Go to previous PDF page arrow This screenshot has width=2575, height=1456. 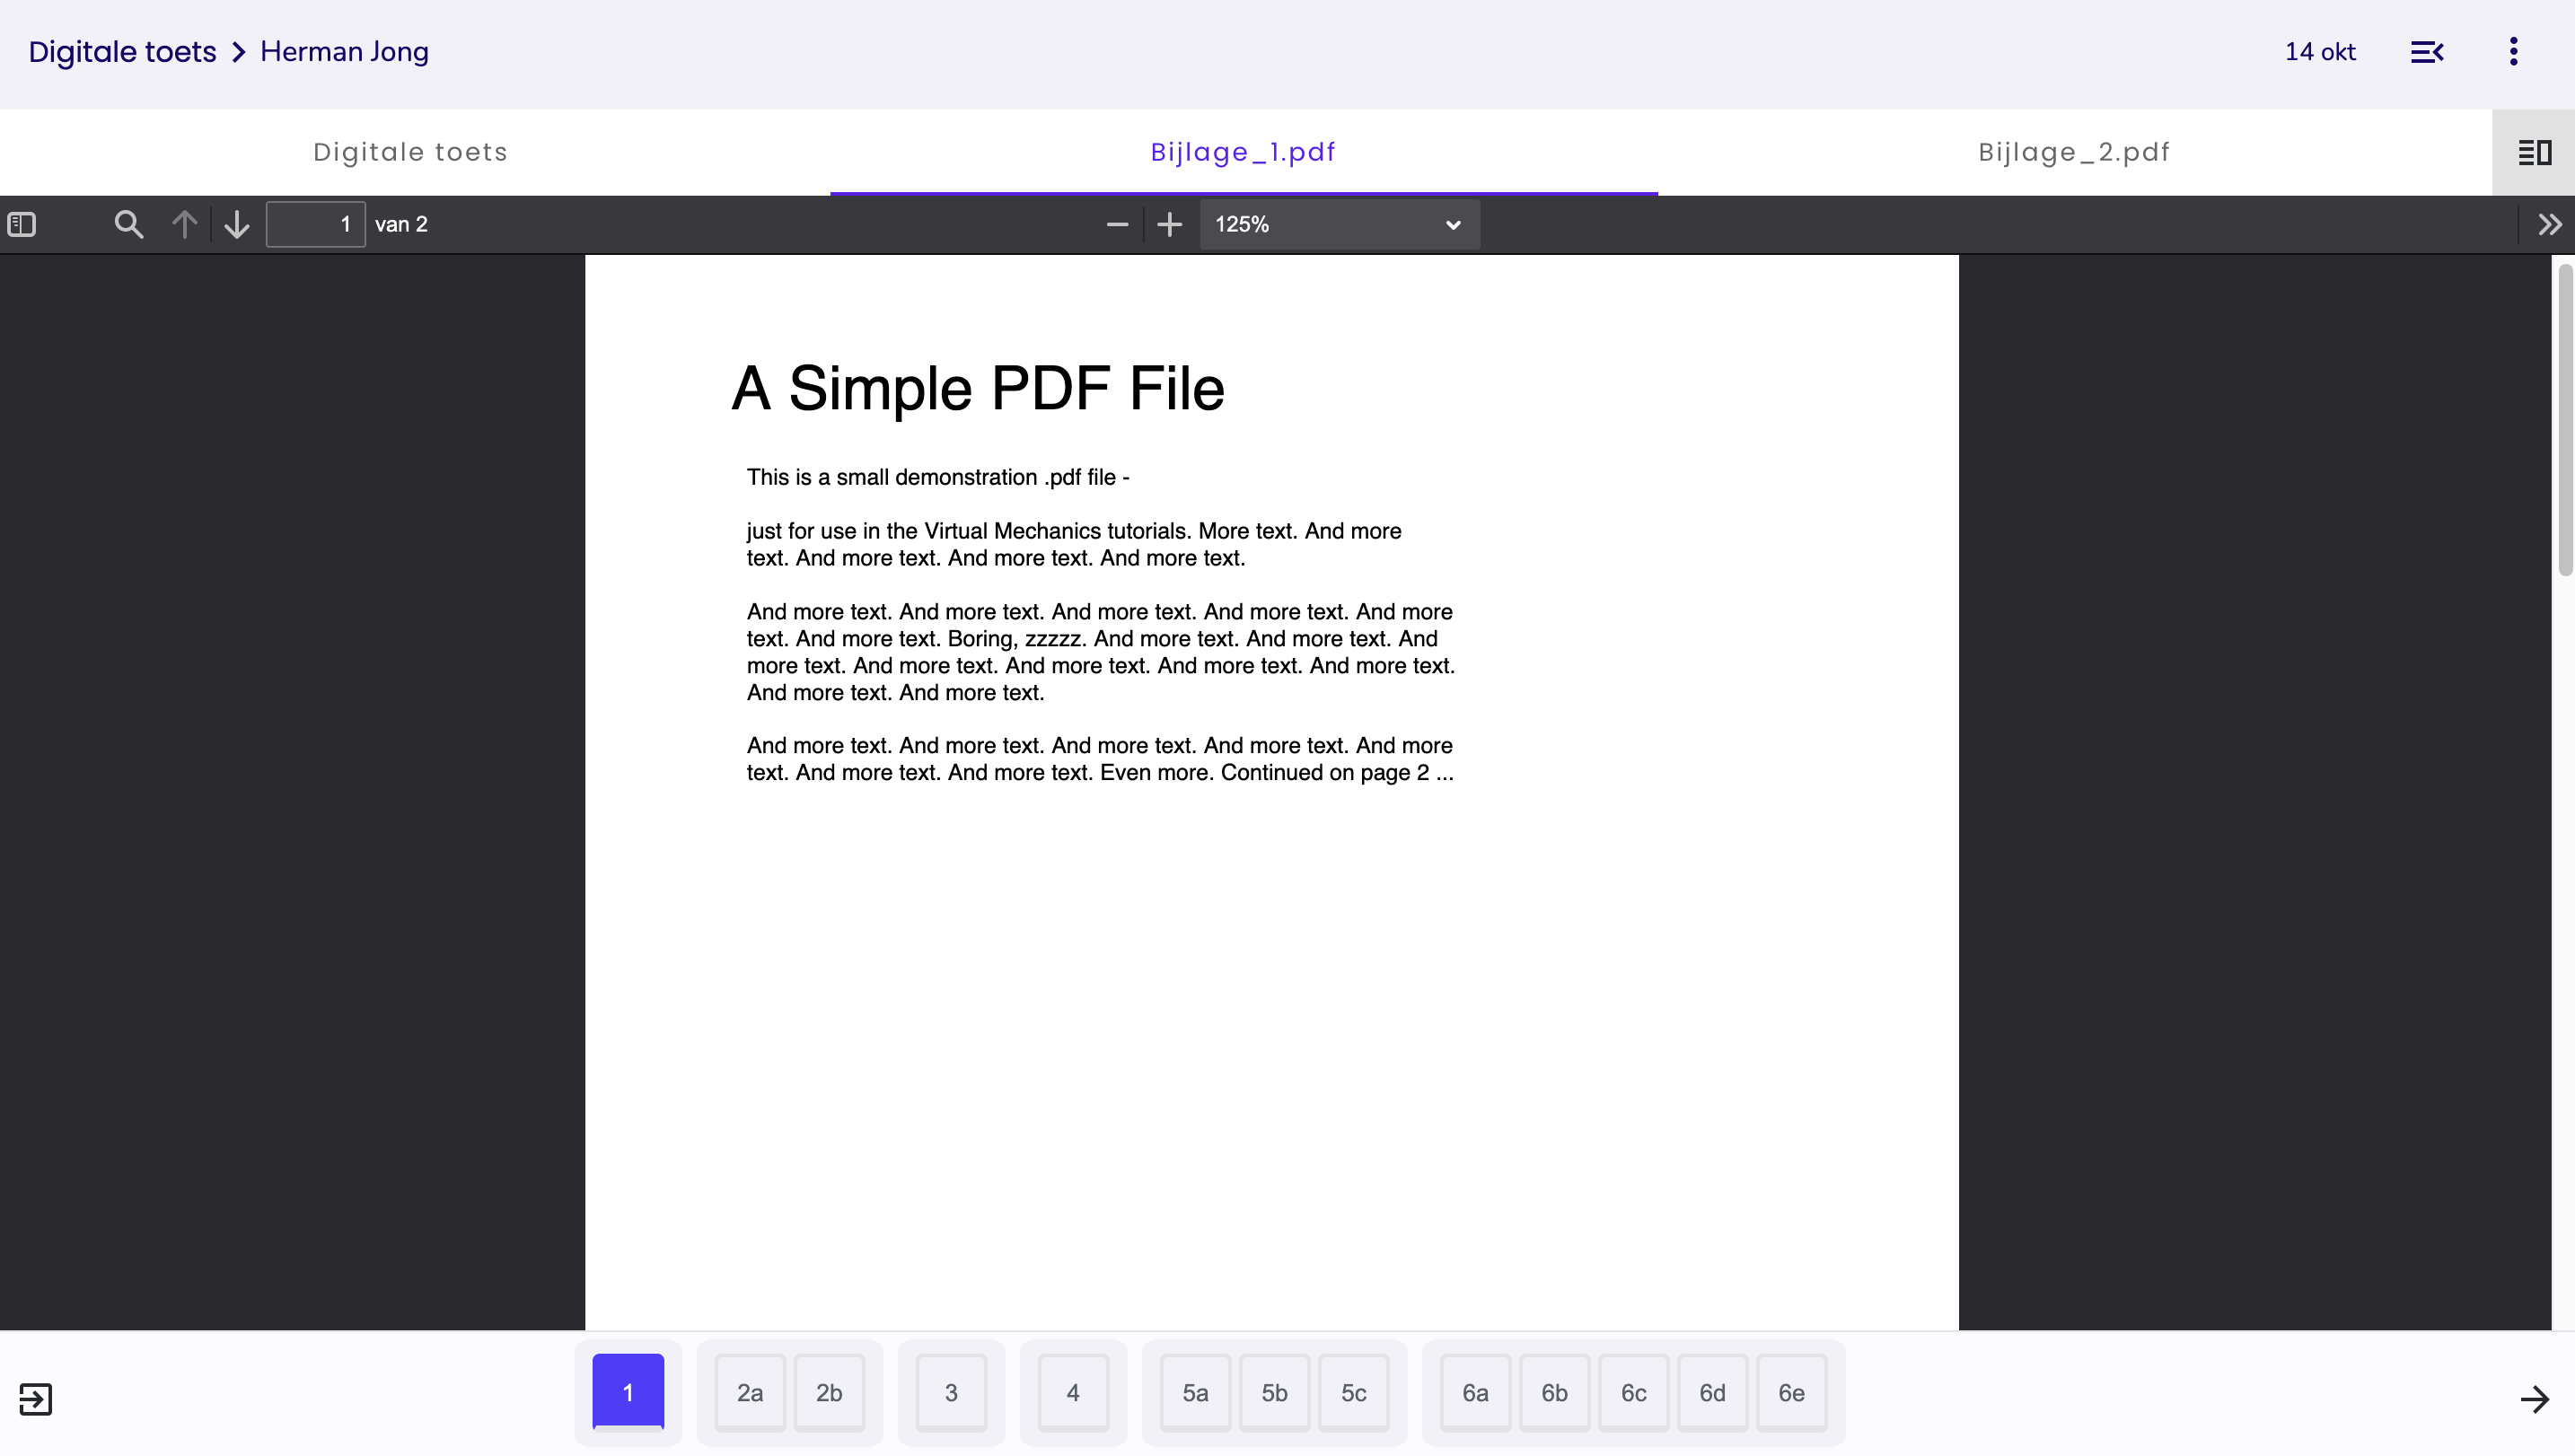coord(184,224)
